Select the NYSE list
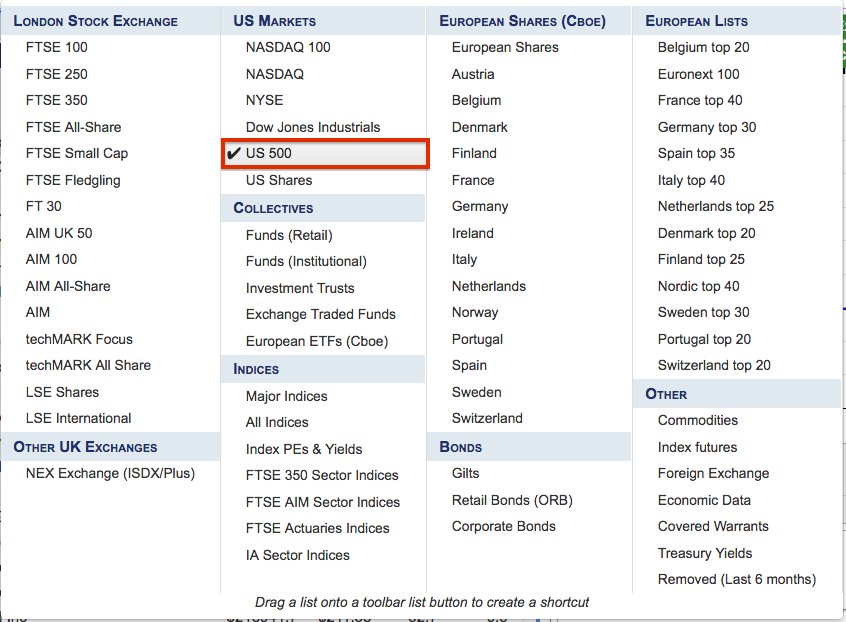 [264, 100]
